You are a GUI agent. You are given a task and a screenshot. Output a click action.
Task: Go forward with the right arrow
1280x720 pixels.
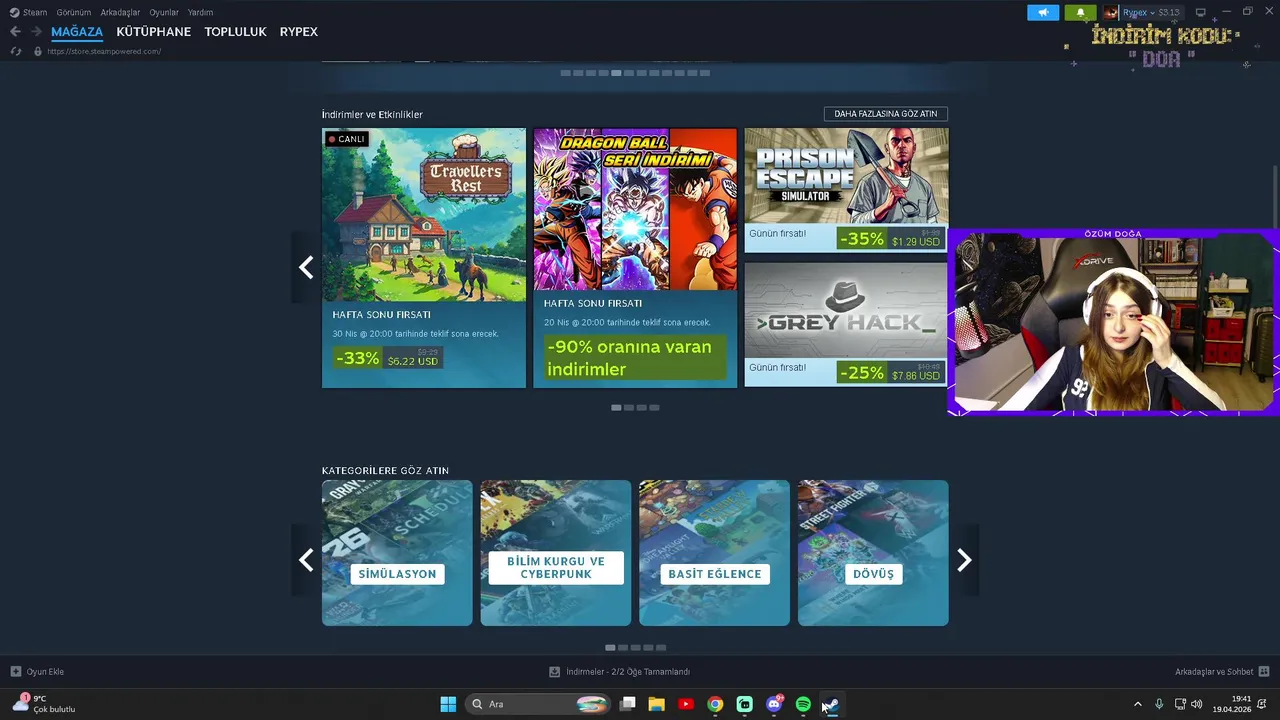click(x=36, y=32)
